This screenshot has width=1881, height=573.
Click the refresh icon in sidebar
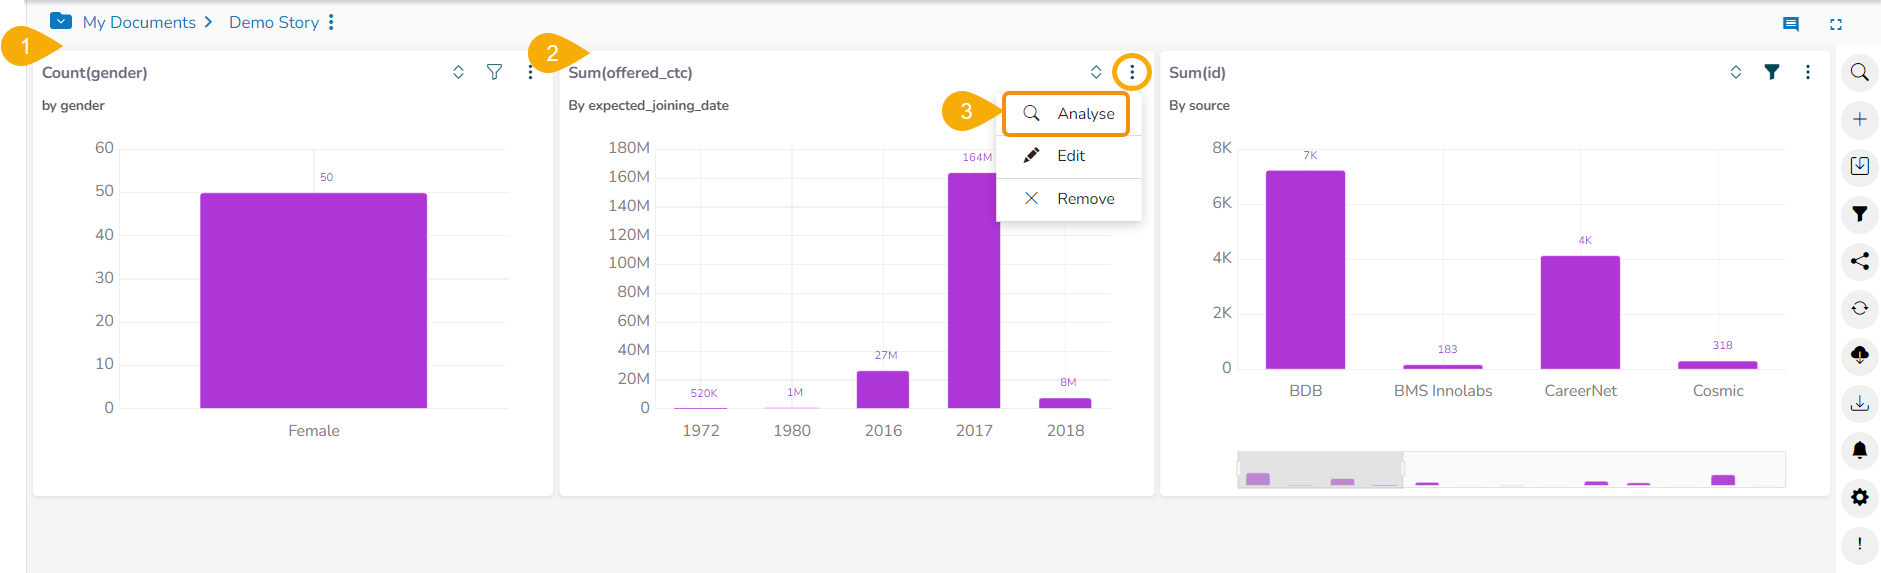coord(1859,308)
